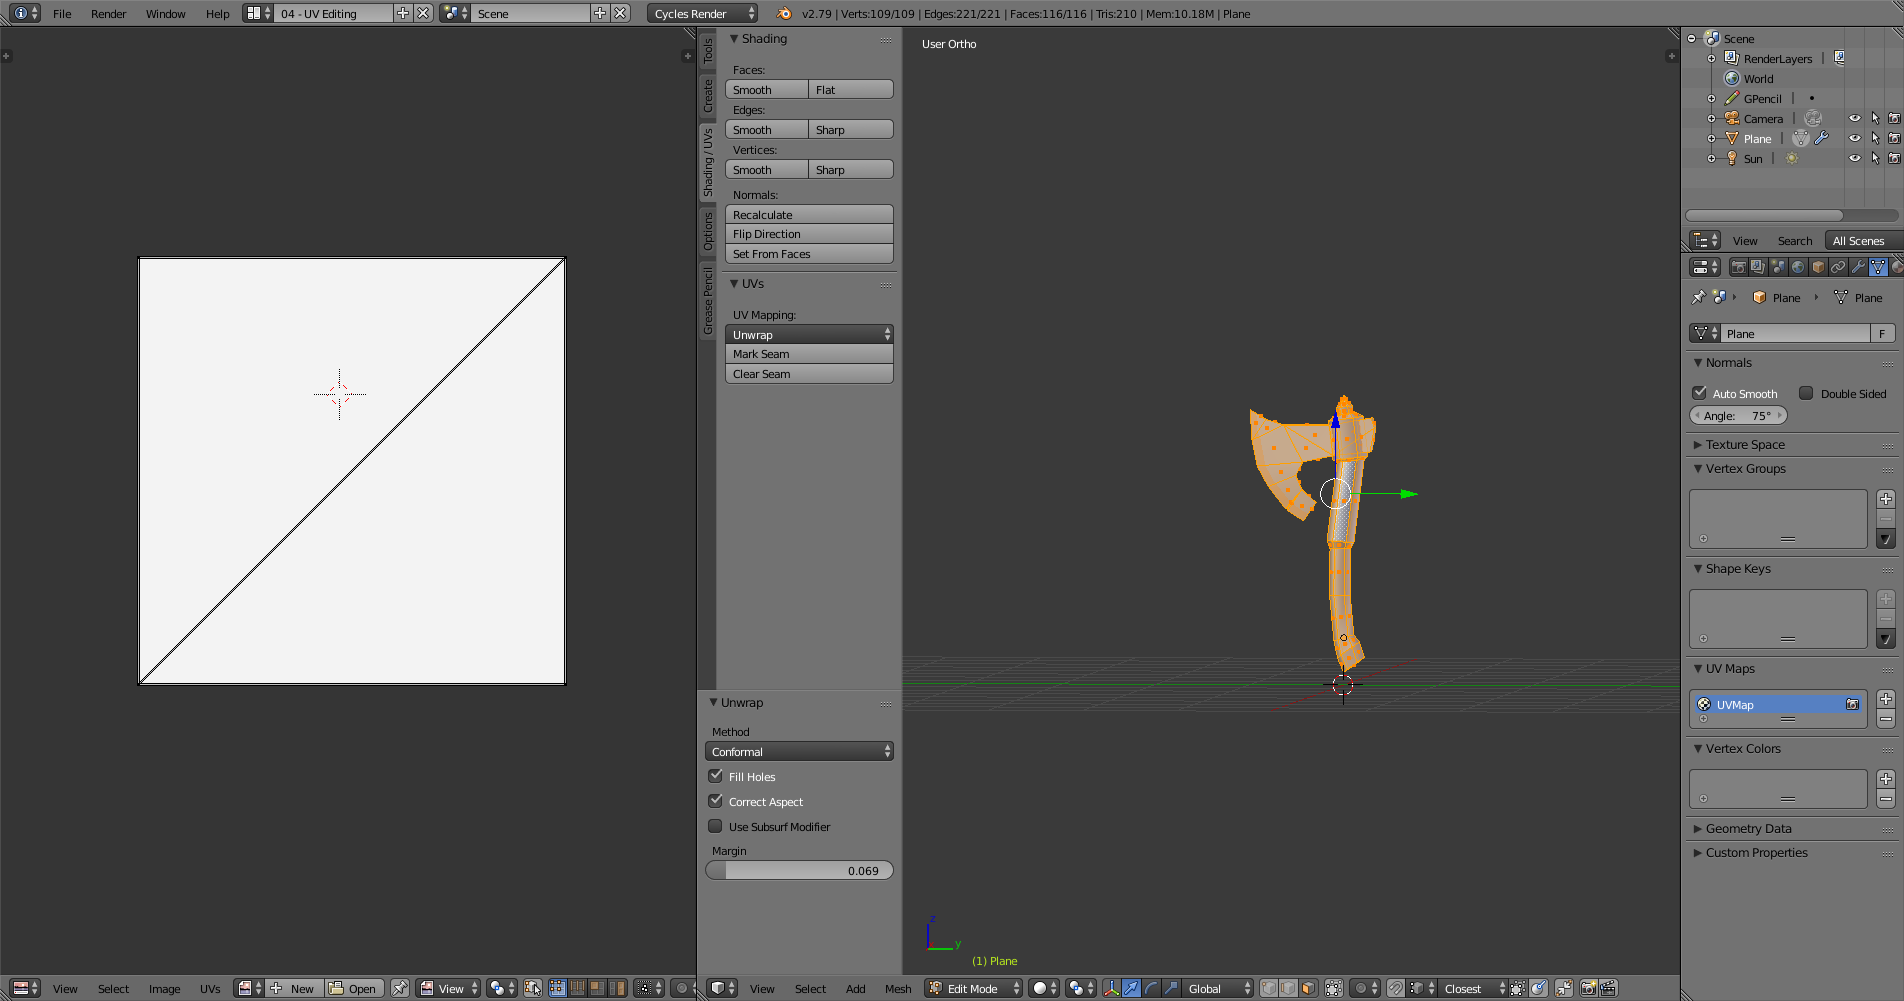Expand the Custom Properties panel
Viewport: 1904px width, 1001px height.
pos(1756,852)
